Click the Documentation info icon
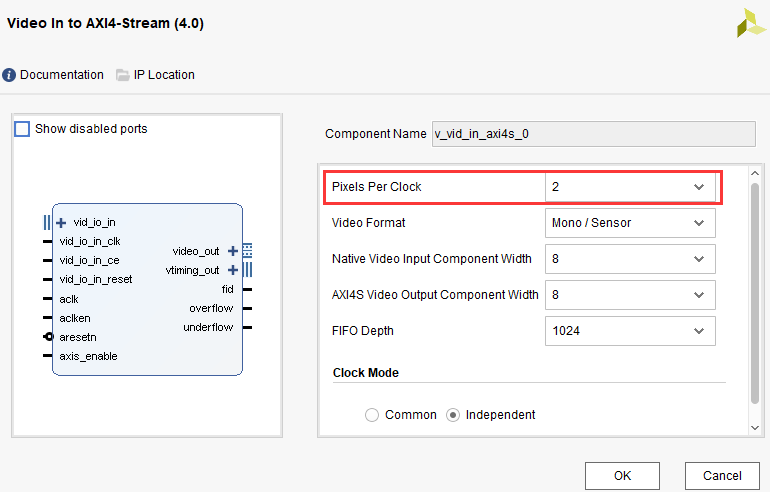This screenshot has height=492, width=770. click(x=10, y=75)
